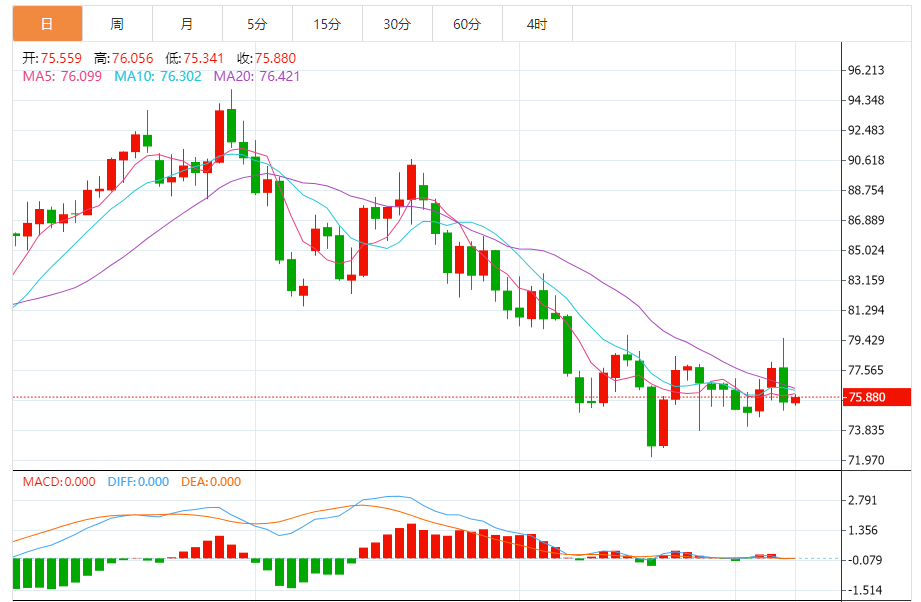The image size is (921, 602).
Task: Click the opening price value 75.559
Action: (61, 58)
